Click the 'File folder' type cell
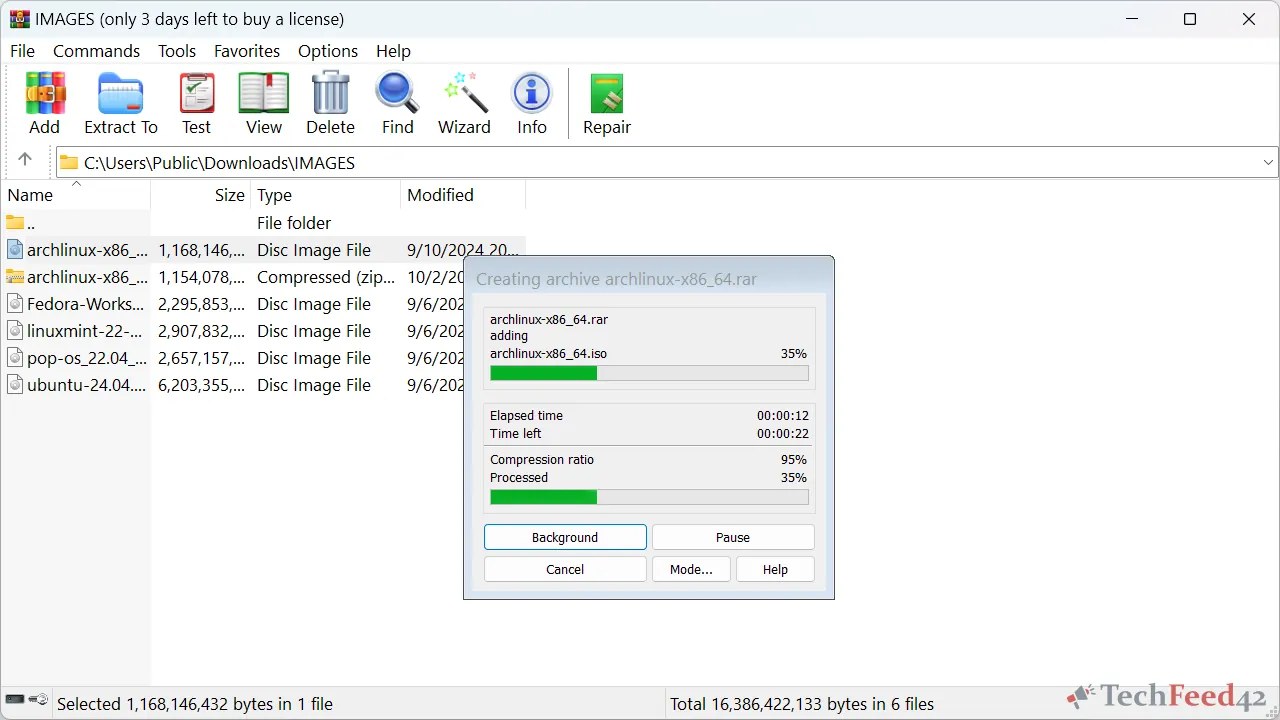The image size is (1280, 720). 294,223
